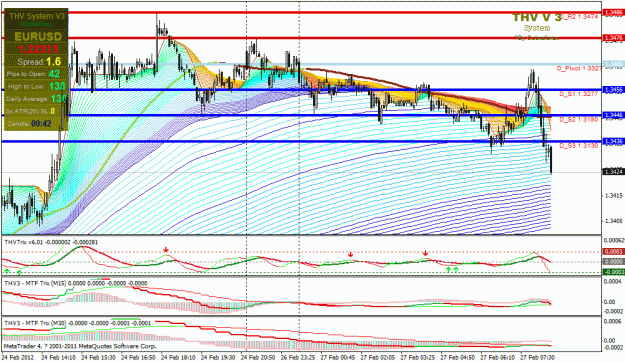
Task: Click the 24 Feb 14:10 time label
Action: (x=59, y=358)
